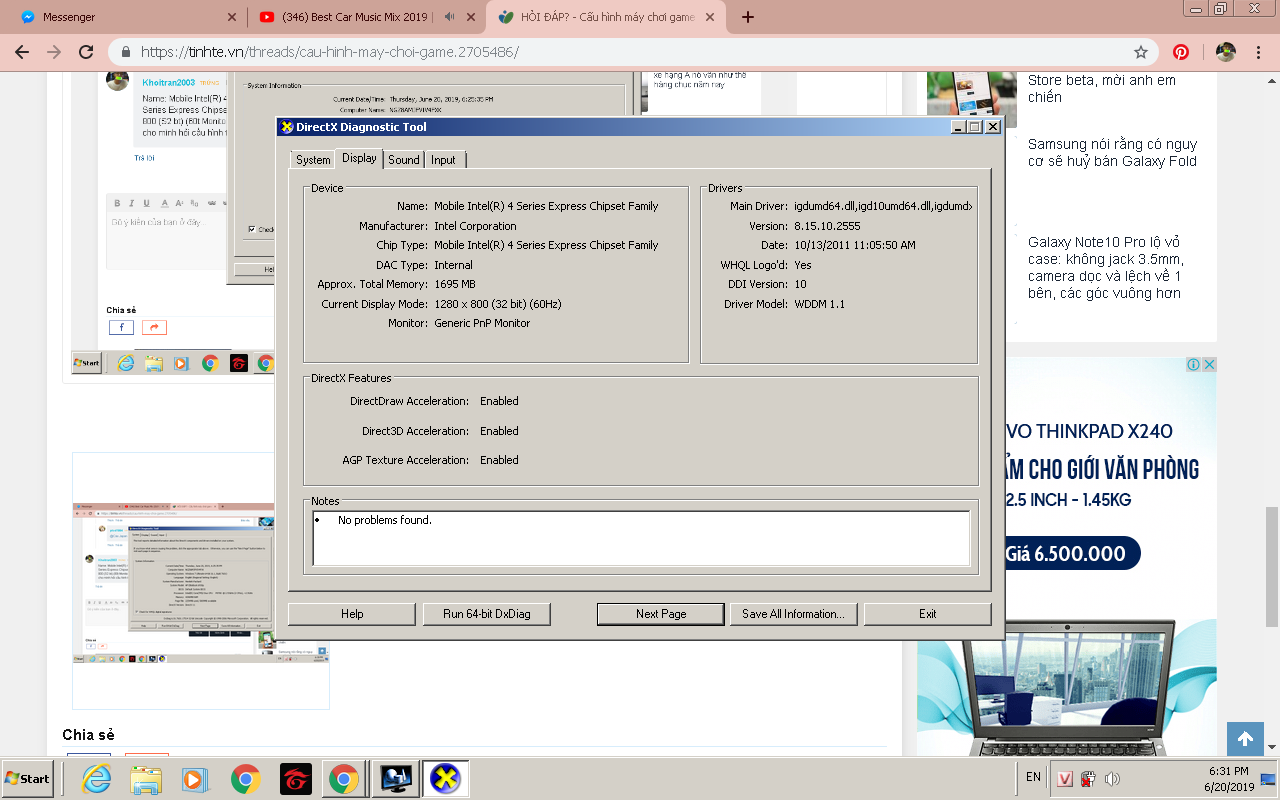This screenshot has width=1280, height=800.
Task: Click the driver version 8.15.10.2555
Action: click(826, 226)
